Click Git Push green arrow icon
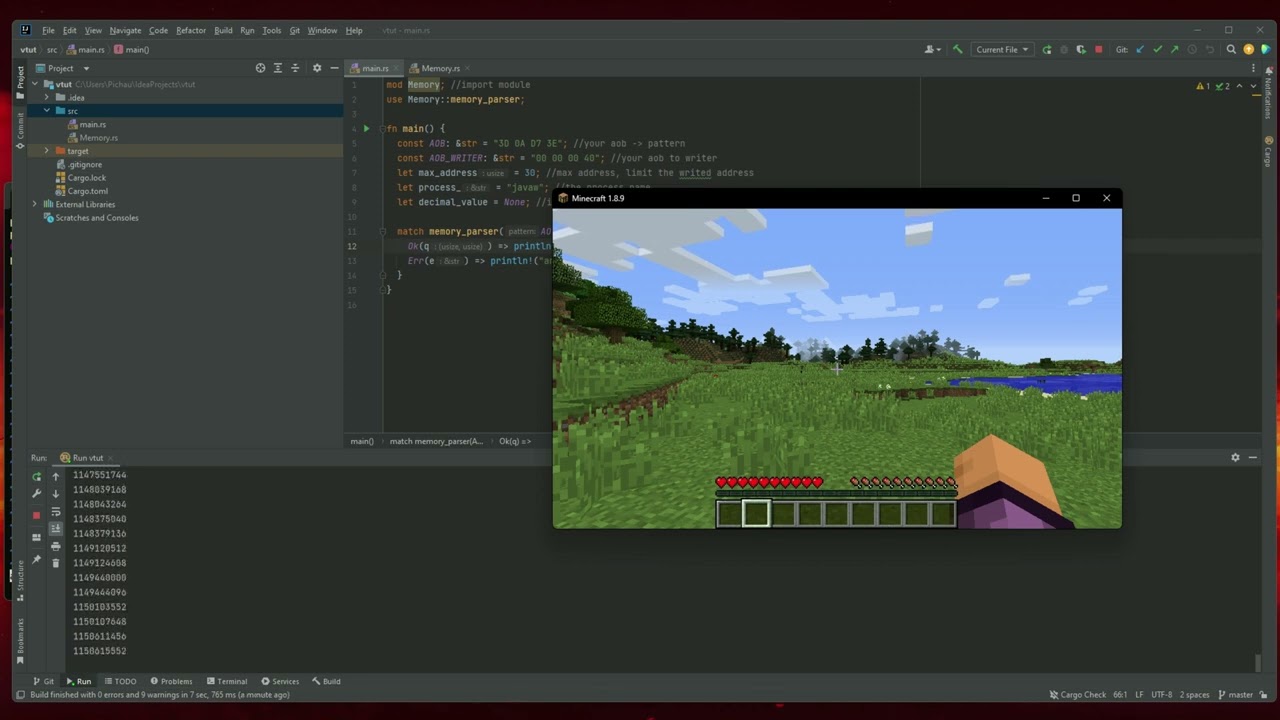1280x720 pixels. 1175,49
